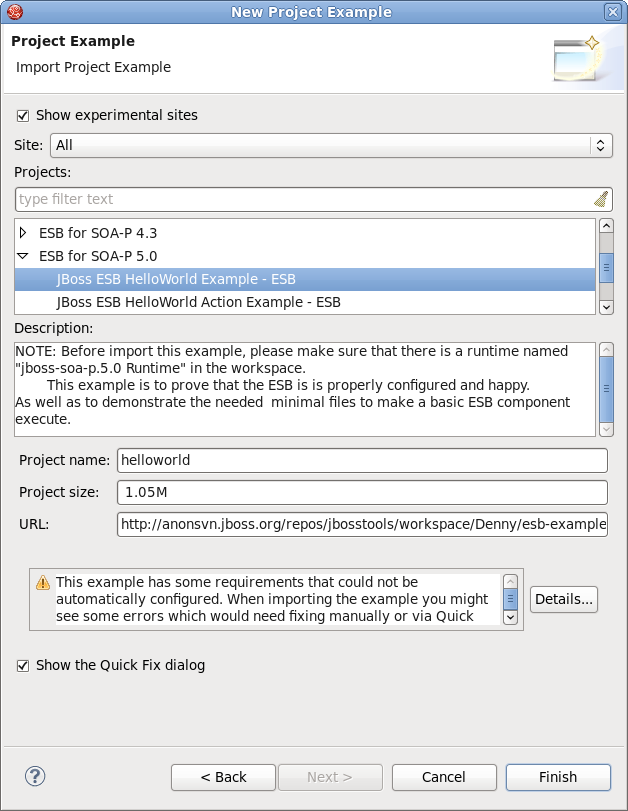Click the Project name field
Screen dimensions: 628x811
[362, 460]
